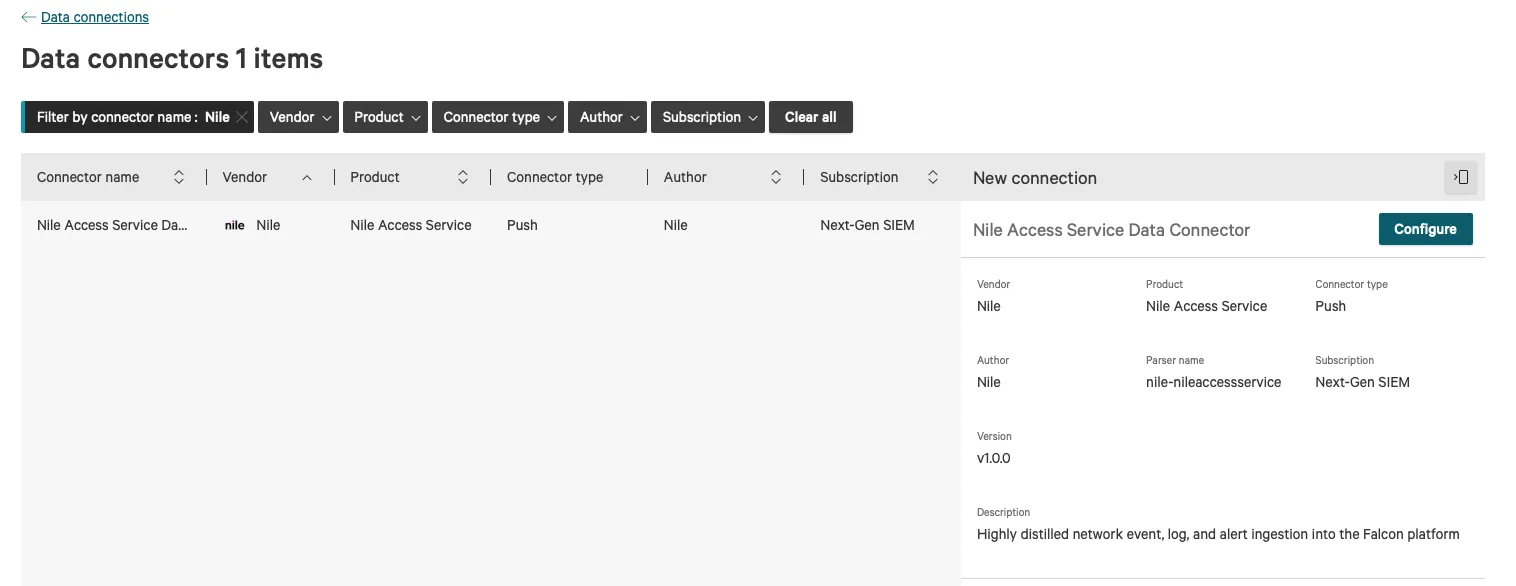Open the Subscription filter dropdown

pyautogui.click(x=708, y=117)
